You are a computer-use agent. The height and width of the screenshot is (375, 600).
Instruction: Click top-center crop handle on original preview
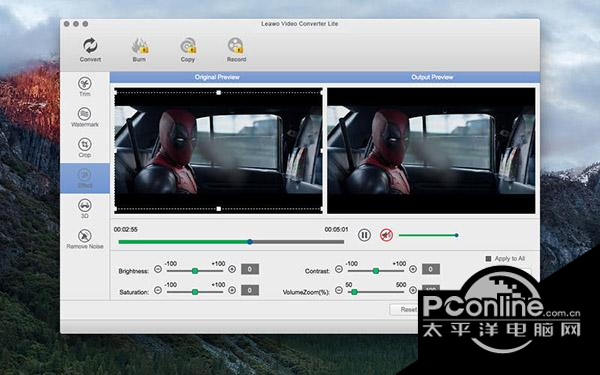click(x=218, y=93)
